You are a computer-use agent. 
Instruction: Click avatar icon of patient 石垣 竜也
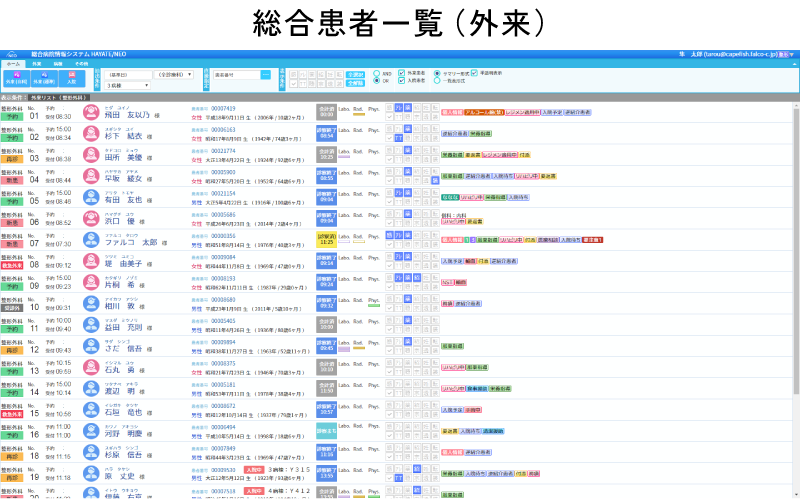pyautogui.click(x=91, y=410)
